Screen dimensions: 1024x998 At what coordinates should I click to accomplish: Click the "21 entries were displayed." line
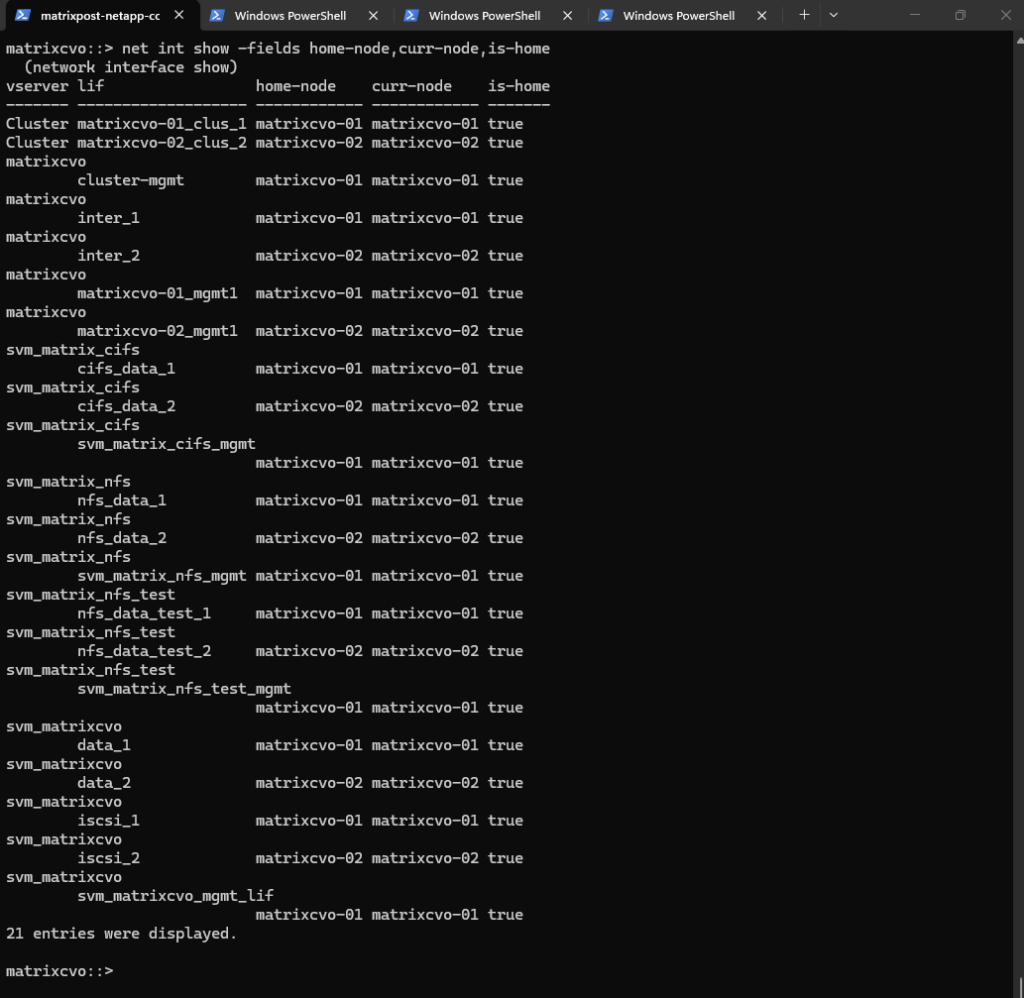point(121,933)
